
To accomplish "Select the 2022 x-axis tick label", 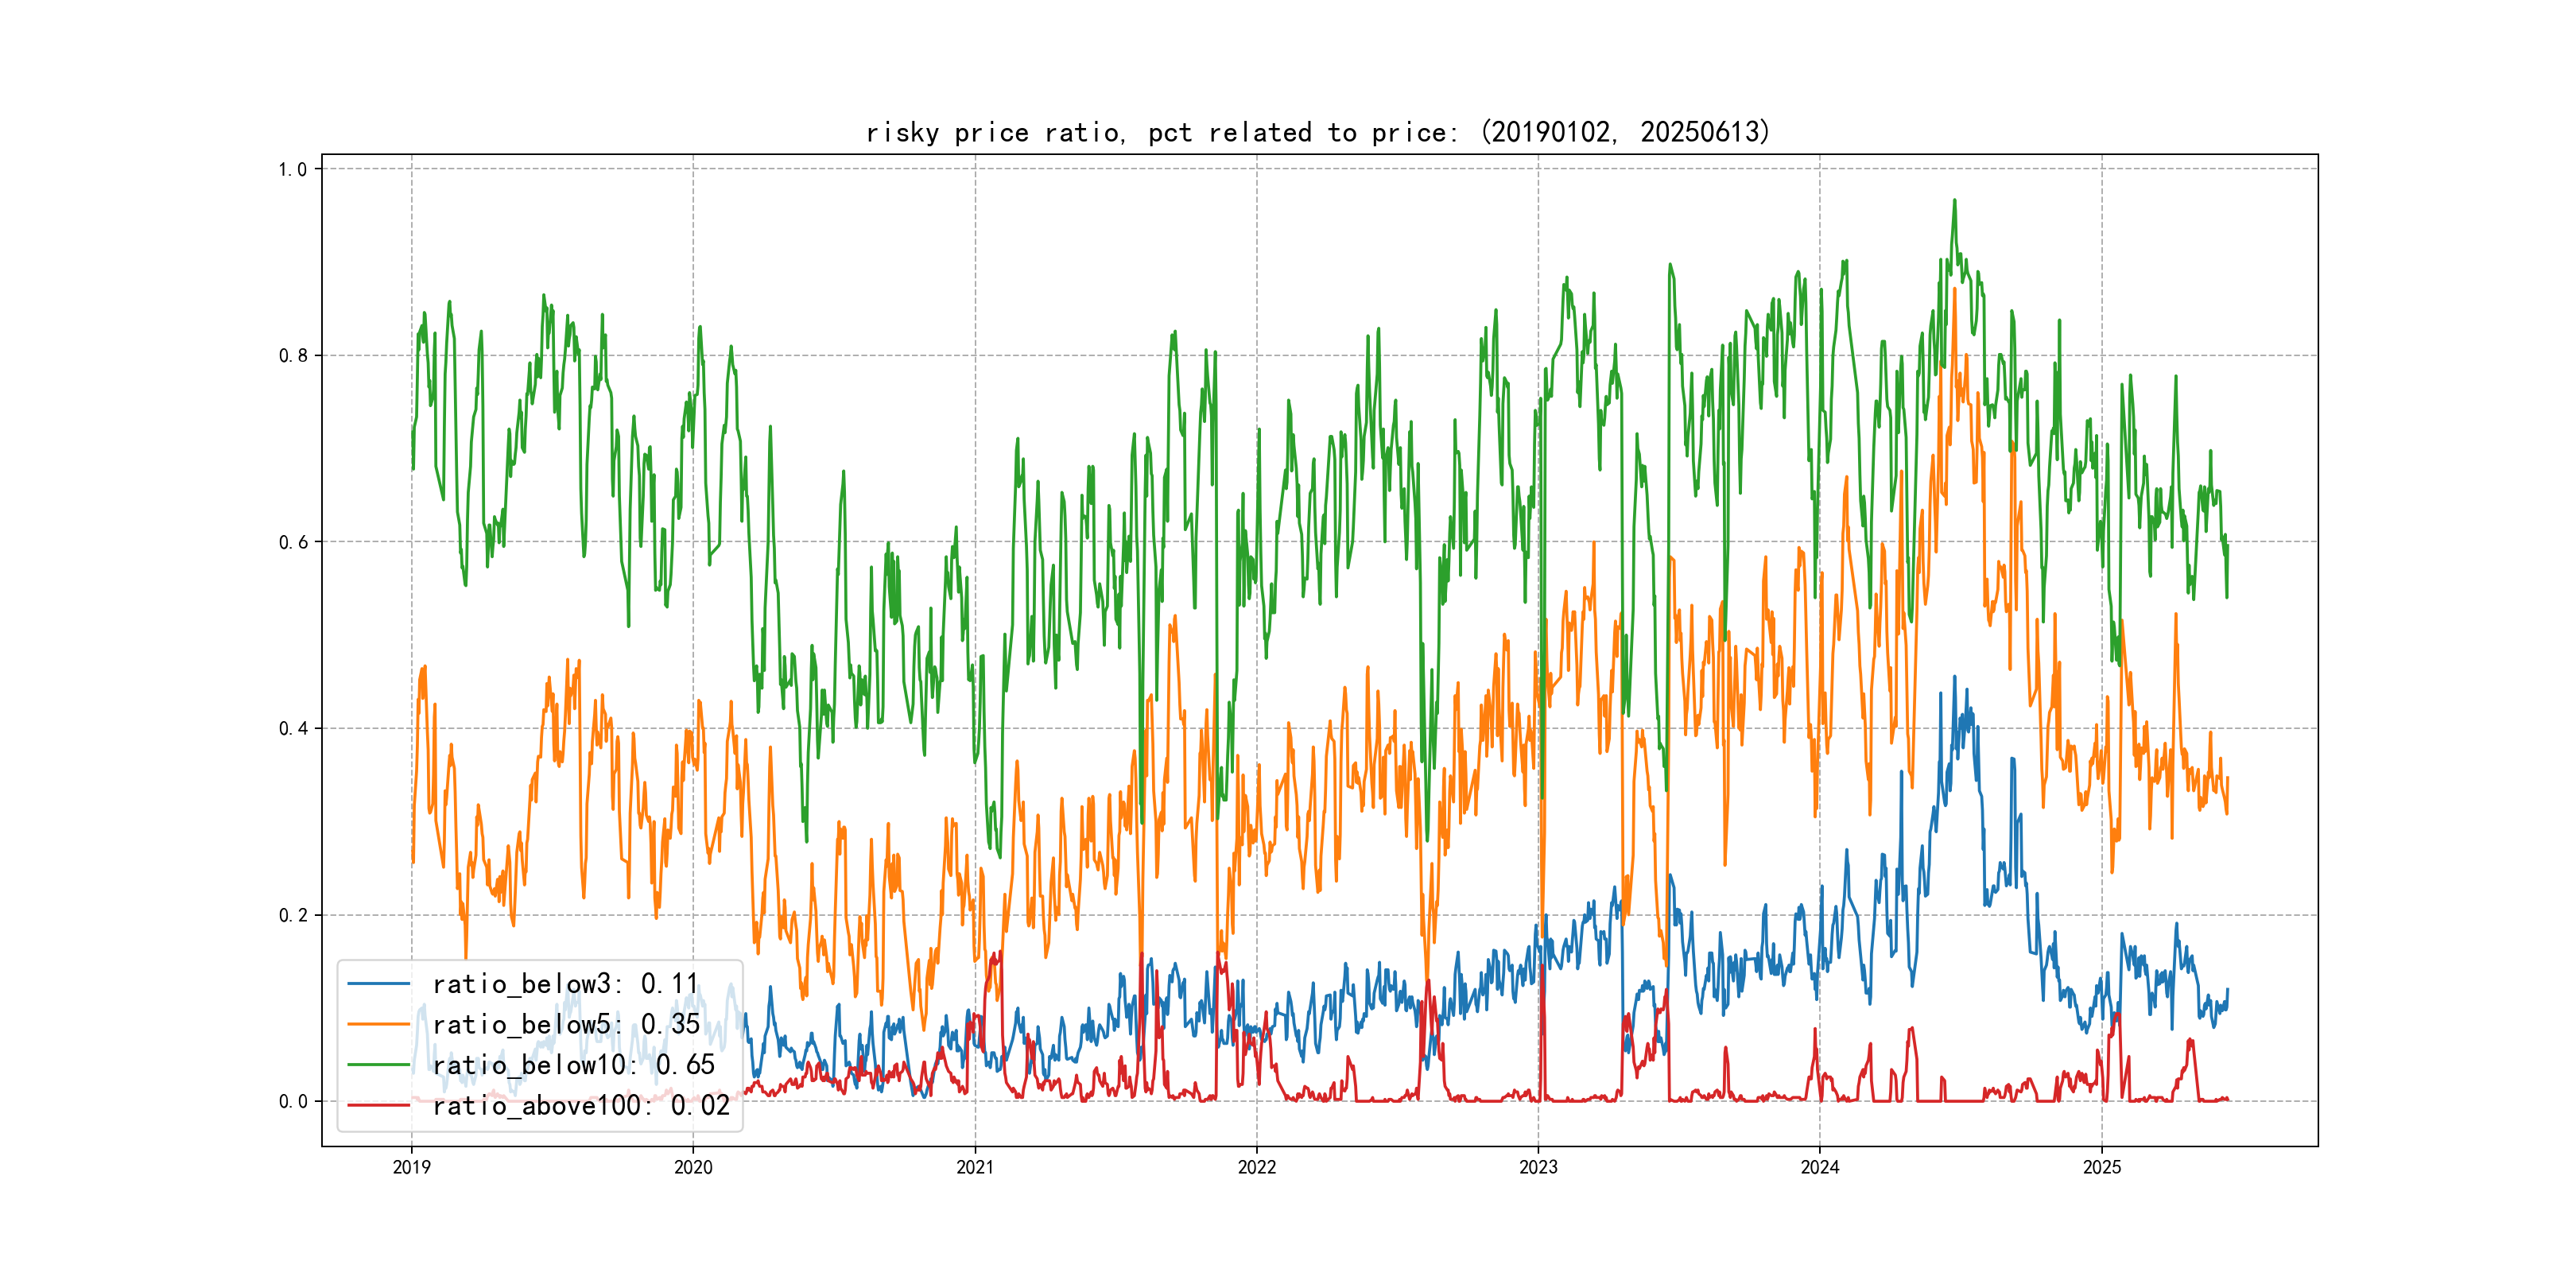I will [x=1257, y=1167].
